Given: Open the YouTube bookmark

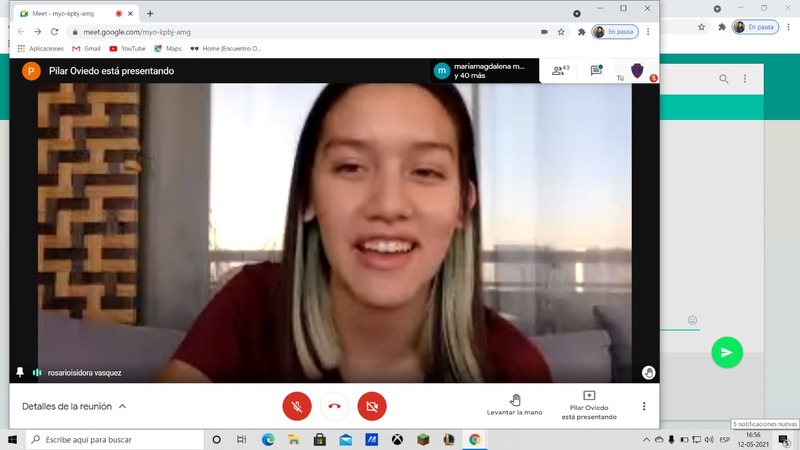Looking at the screenshot, I should pyautogui.click(x=127, y=48).
